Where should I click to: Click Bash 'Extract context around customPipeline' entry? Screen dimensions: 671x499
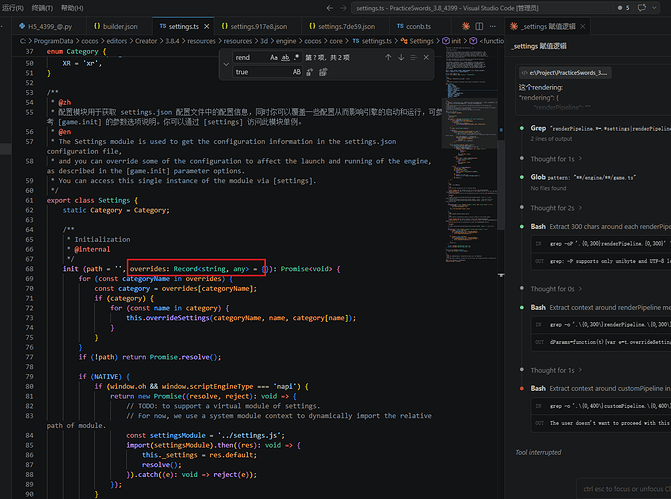click(600, 388)
